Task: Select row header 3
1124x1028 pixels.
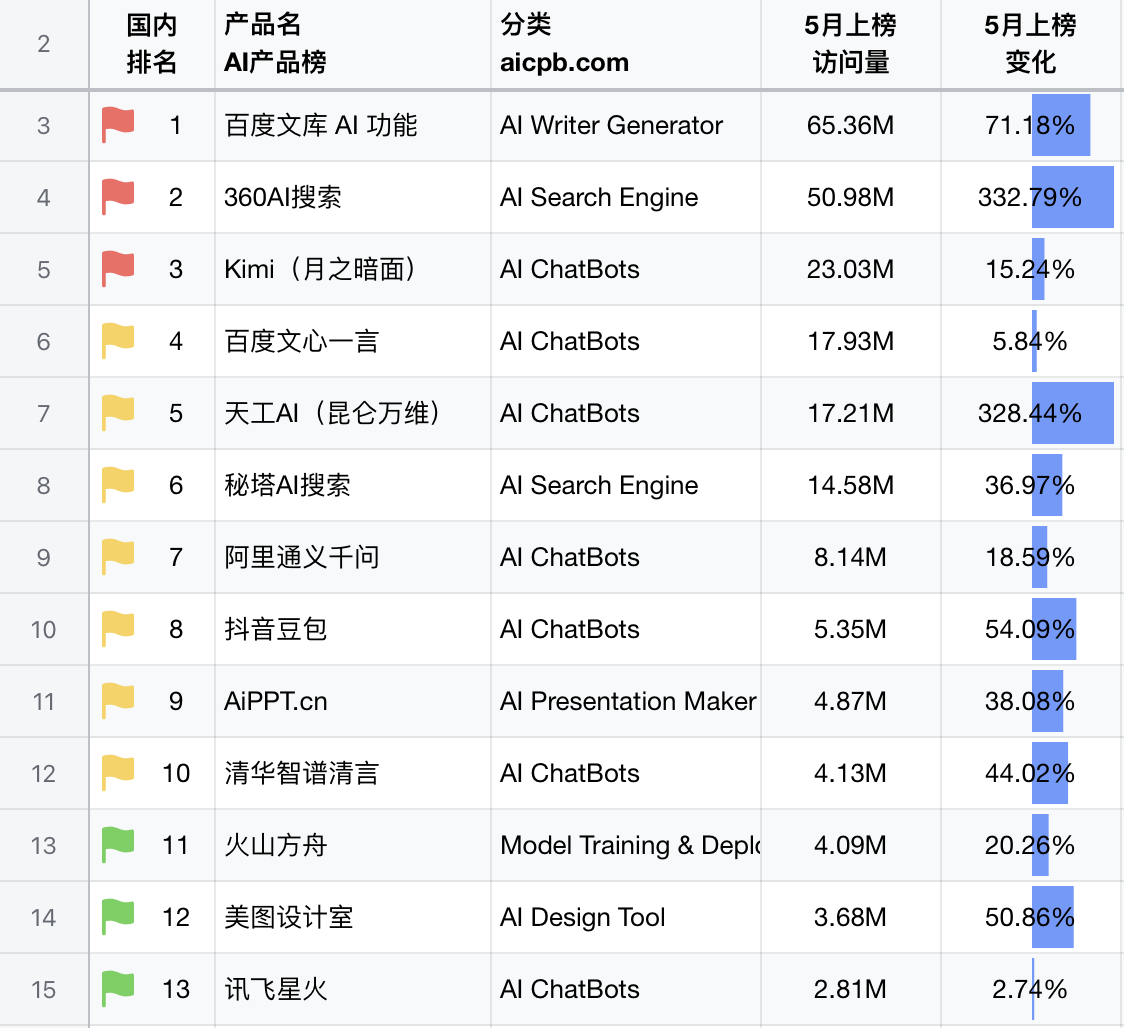Action: coord(44,125)
